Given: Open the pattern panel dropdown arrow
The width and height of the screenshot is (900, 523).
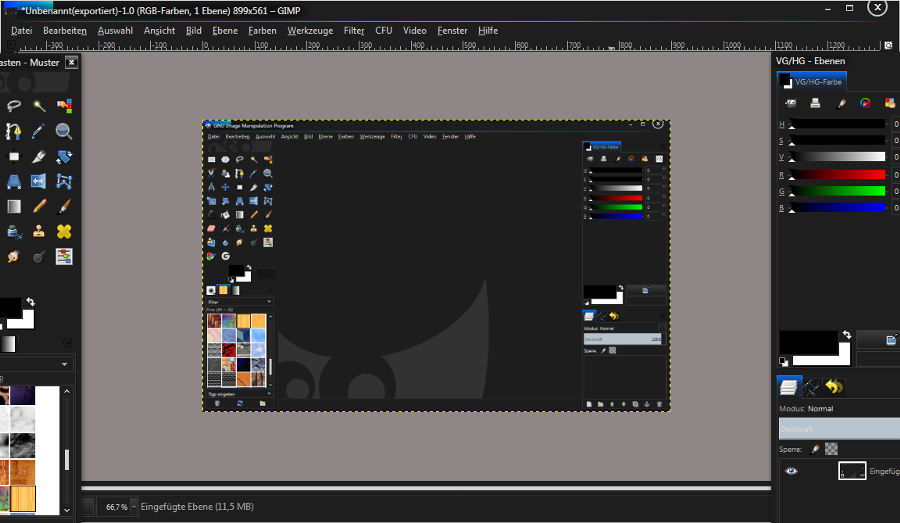Looking at the screenshot, I should point(65,365).
